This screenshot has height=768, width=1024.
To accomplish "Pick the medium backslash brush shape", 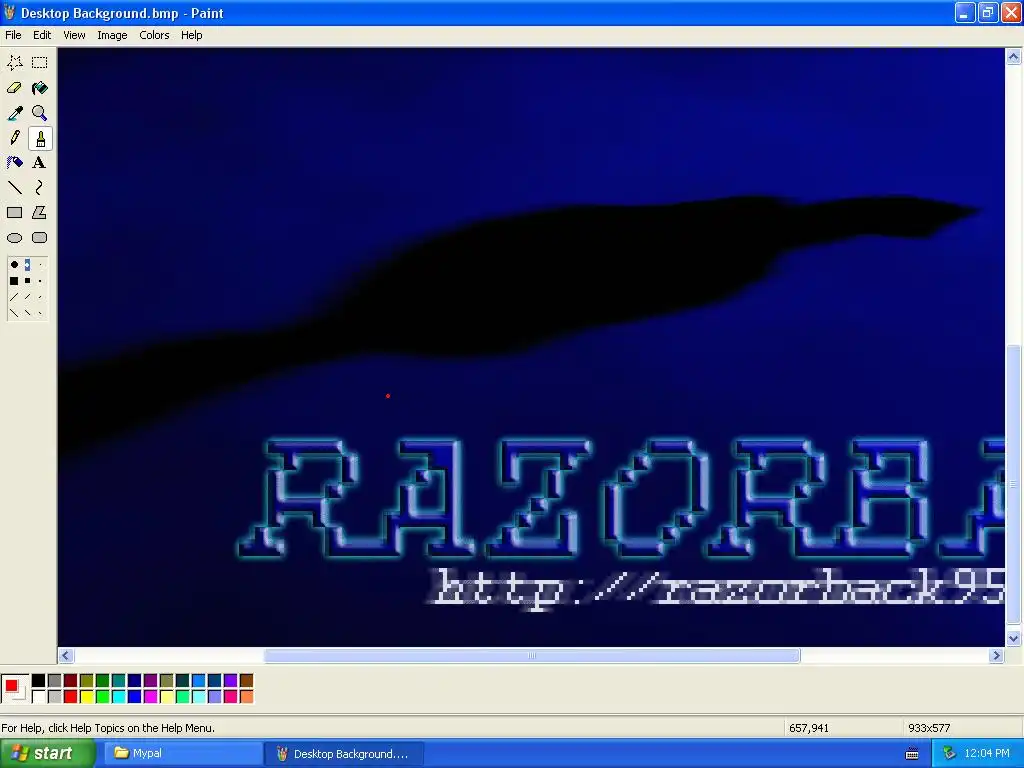I will click(x=27, y=313).
